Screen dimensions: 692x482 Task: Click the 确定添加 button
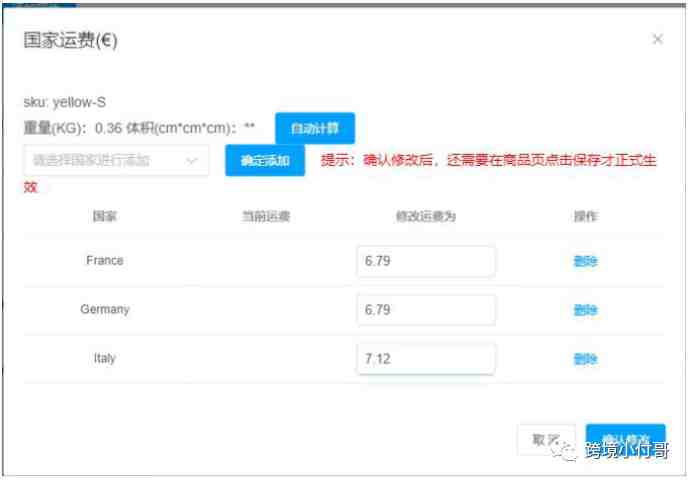[265, 160]
